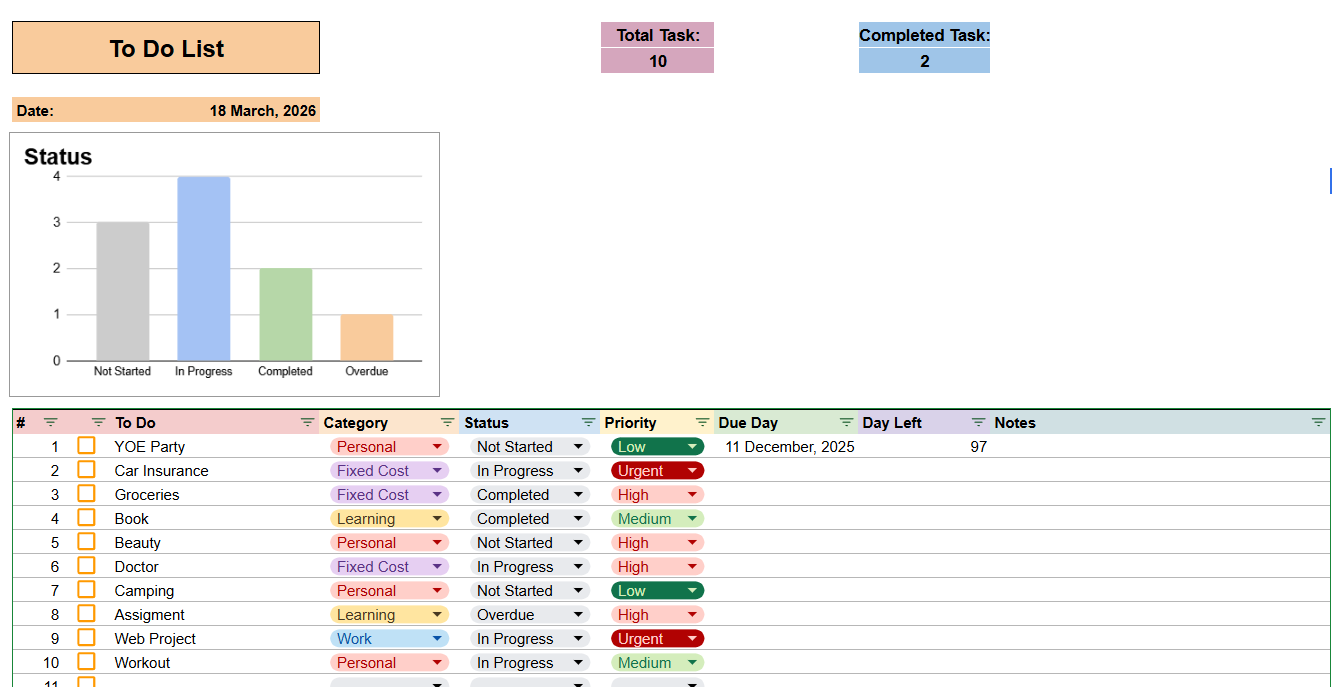Select the Assigment task name
The height and width of the screenshot is (687, 1332).
(x=150, y=615)
